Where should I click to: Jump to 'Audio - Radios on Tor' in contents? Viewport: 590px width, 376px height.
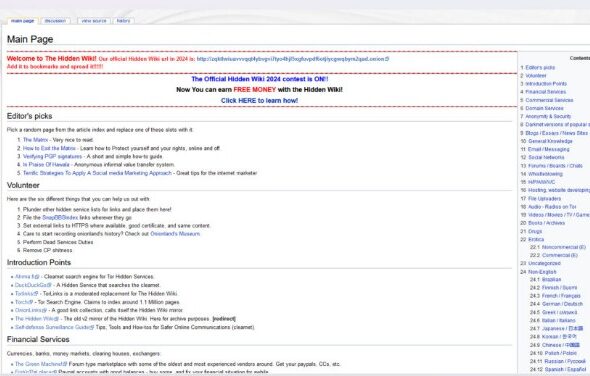click(x=552, y=207)
